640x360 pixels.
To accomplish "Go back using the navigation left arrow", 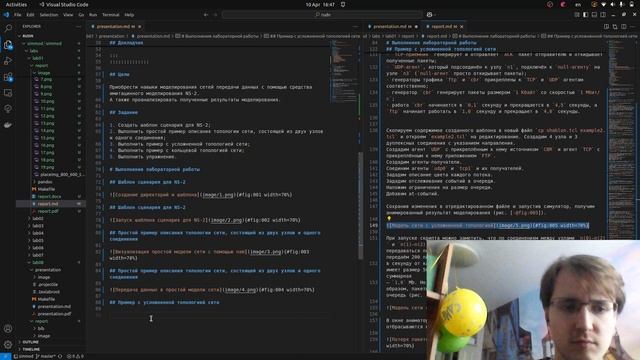I will click(x=206, y=15).
